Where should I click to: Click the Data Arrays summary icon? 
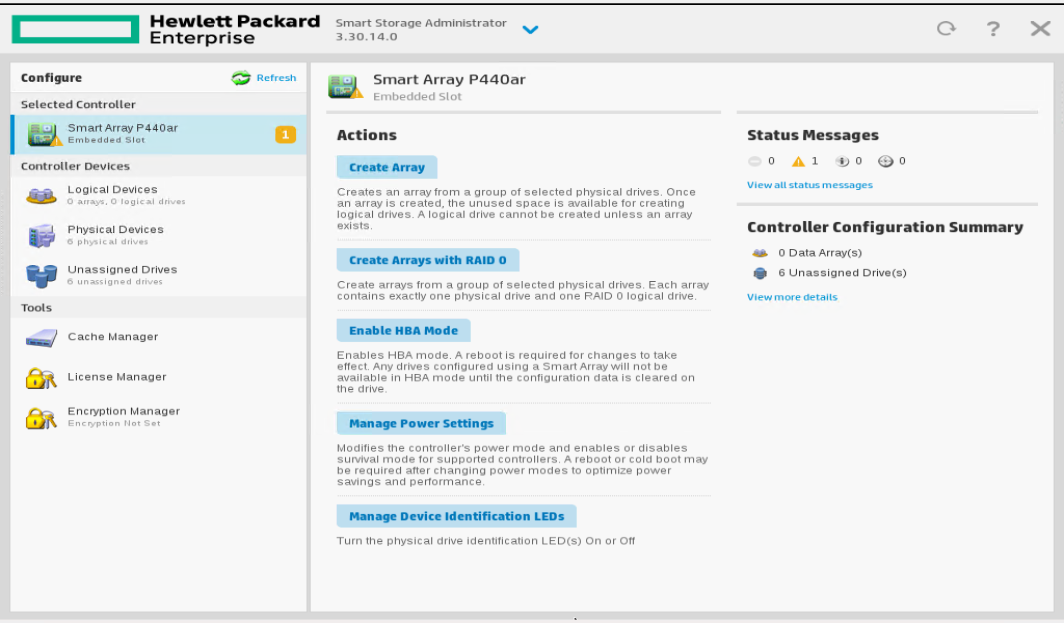[x=760, y=253]
